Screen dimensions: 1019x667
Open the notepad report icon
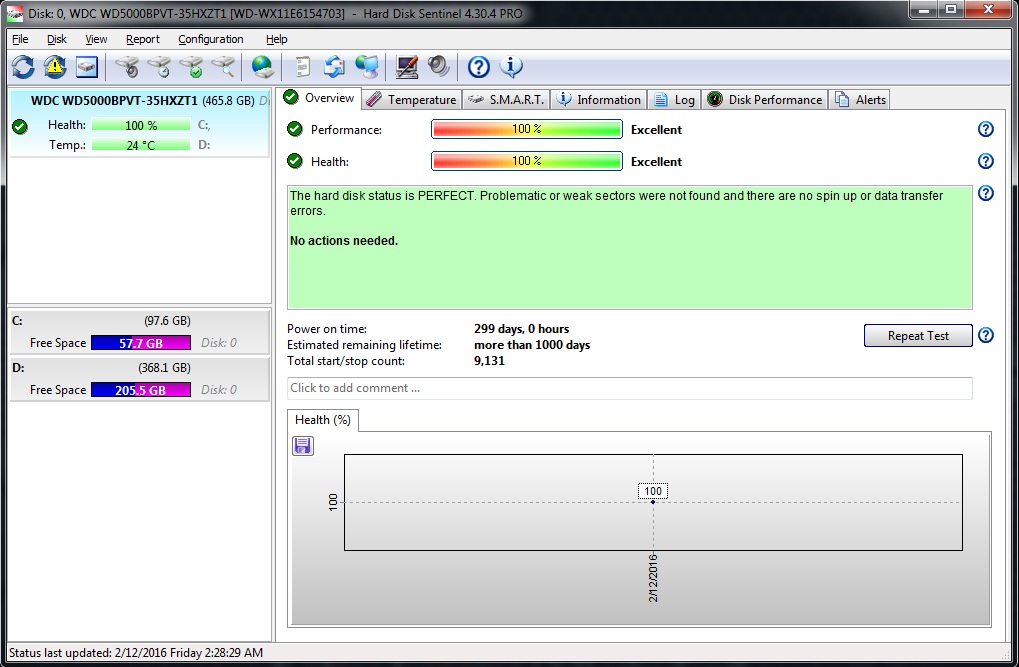coord(302,67)
